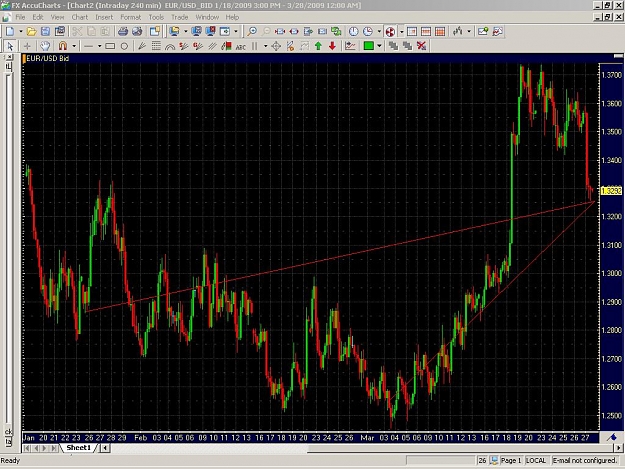Select the fan lines drawing tool

pos(142,46)
